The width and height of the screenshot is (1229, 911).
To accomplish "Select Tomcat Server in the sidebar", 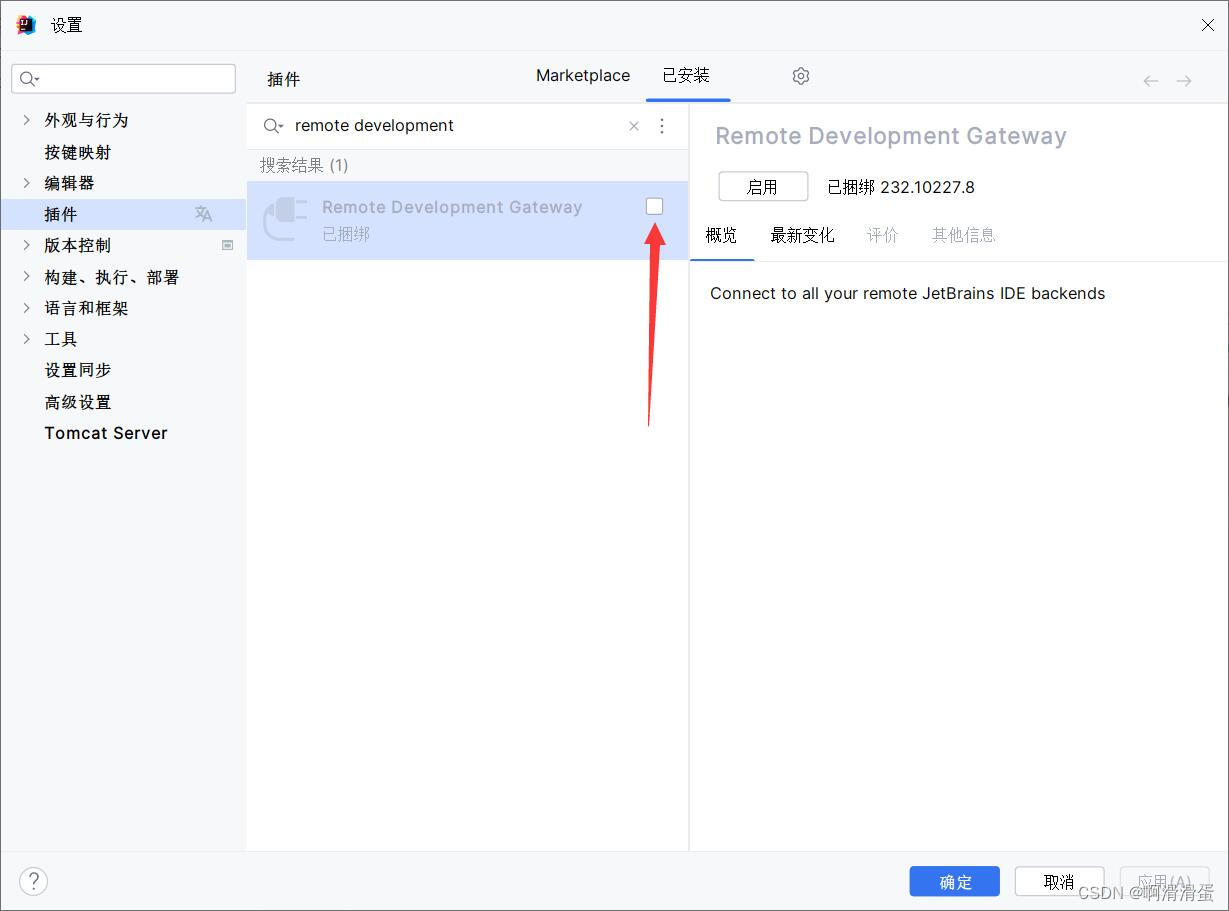I will point(105,432).
